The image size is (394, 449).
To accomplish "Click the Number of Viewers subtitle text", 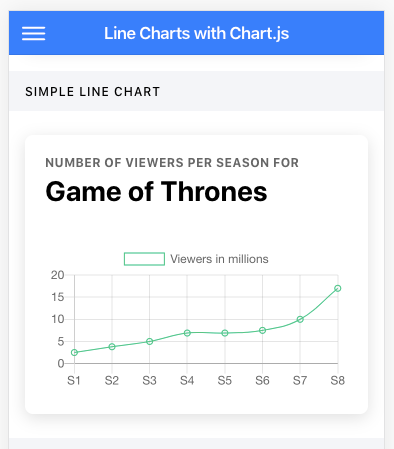I will [172, 163].
